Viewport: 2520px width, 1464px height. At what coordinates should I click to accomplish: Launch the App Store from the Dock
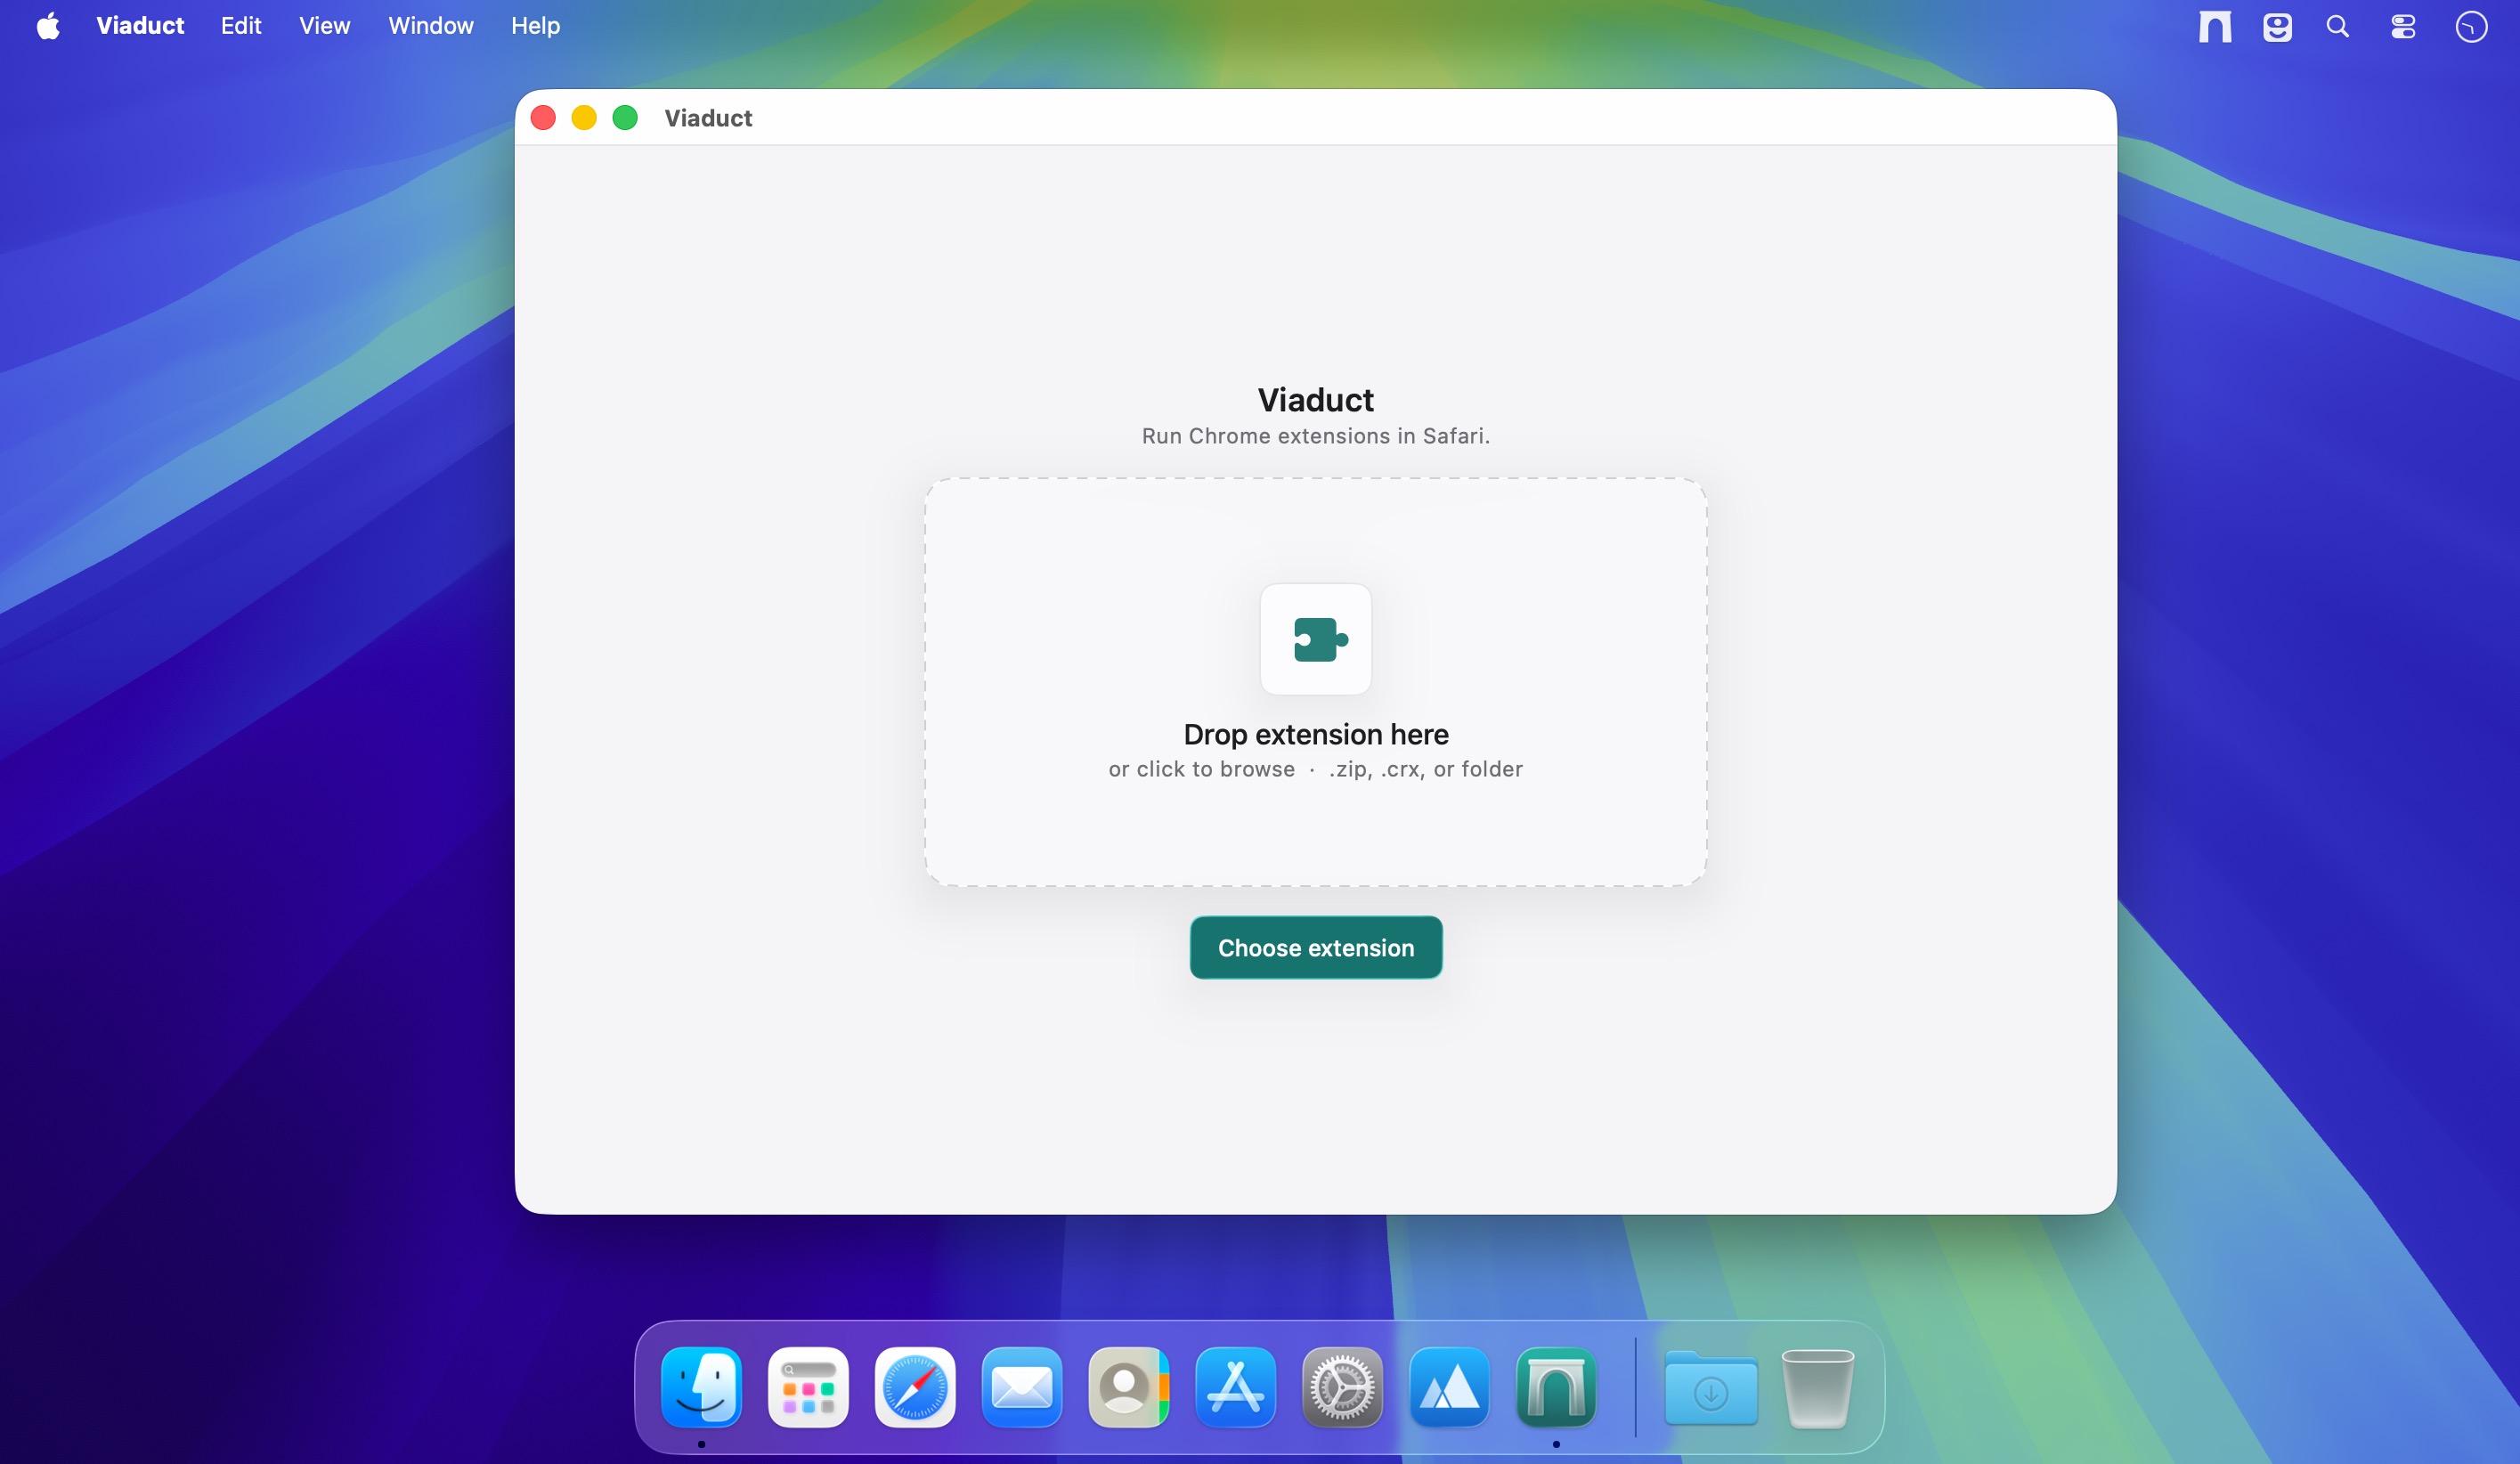point(1236,1387)
